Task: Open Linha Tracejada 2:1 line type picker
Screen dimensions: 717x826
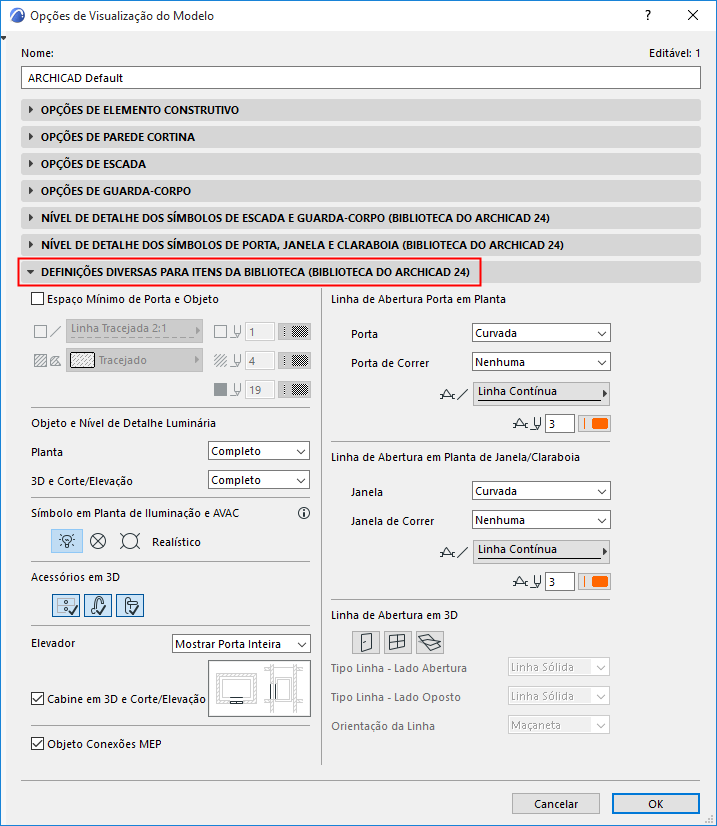Action: click(134, 331)
